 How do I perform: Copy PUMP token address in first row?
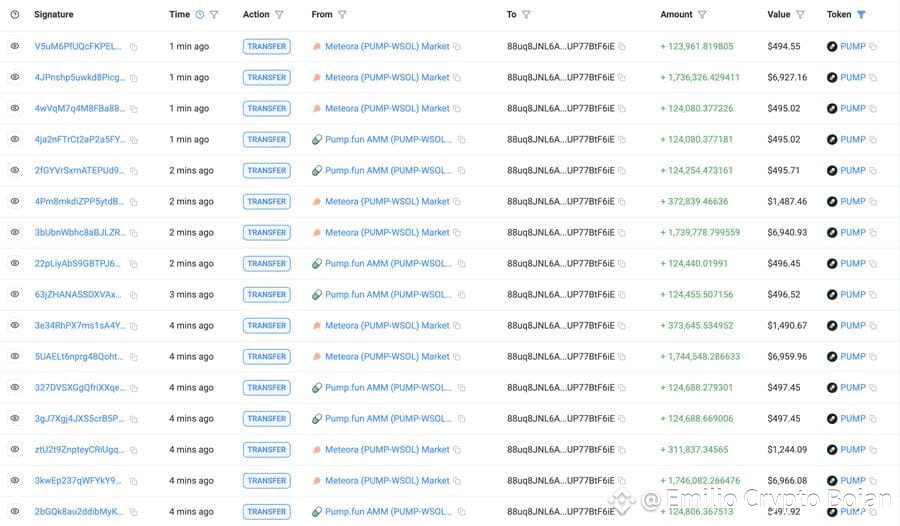click(x=873, y=47)
